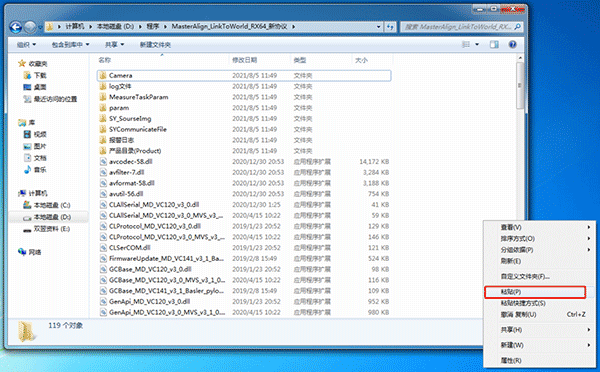Click the 新建文件夹 button

click(x=155, y=45)
